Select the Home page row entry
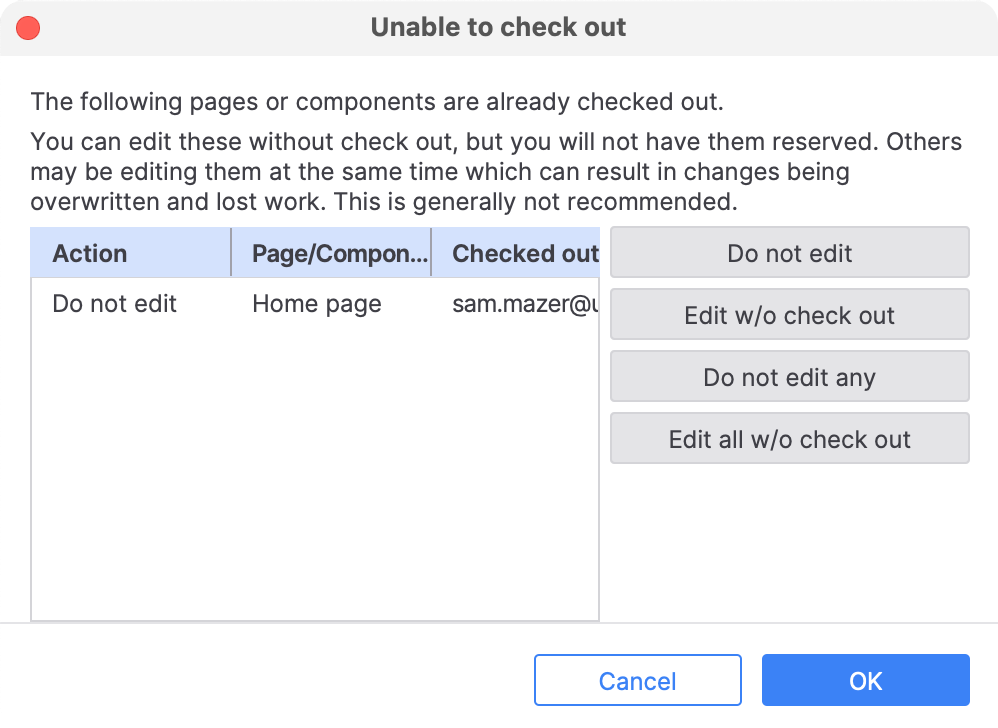The height and width of the screenshot is (728, 998). coord(317,304)
